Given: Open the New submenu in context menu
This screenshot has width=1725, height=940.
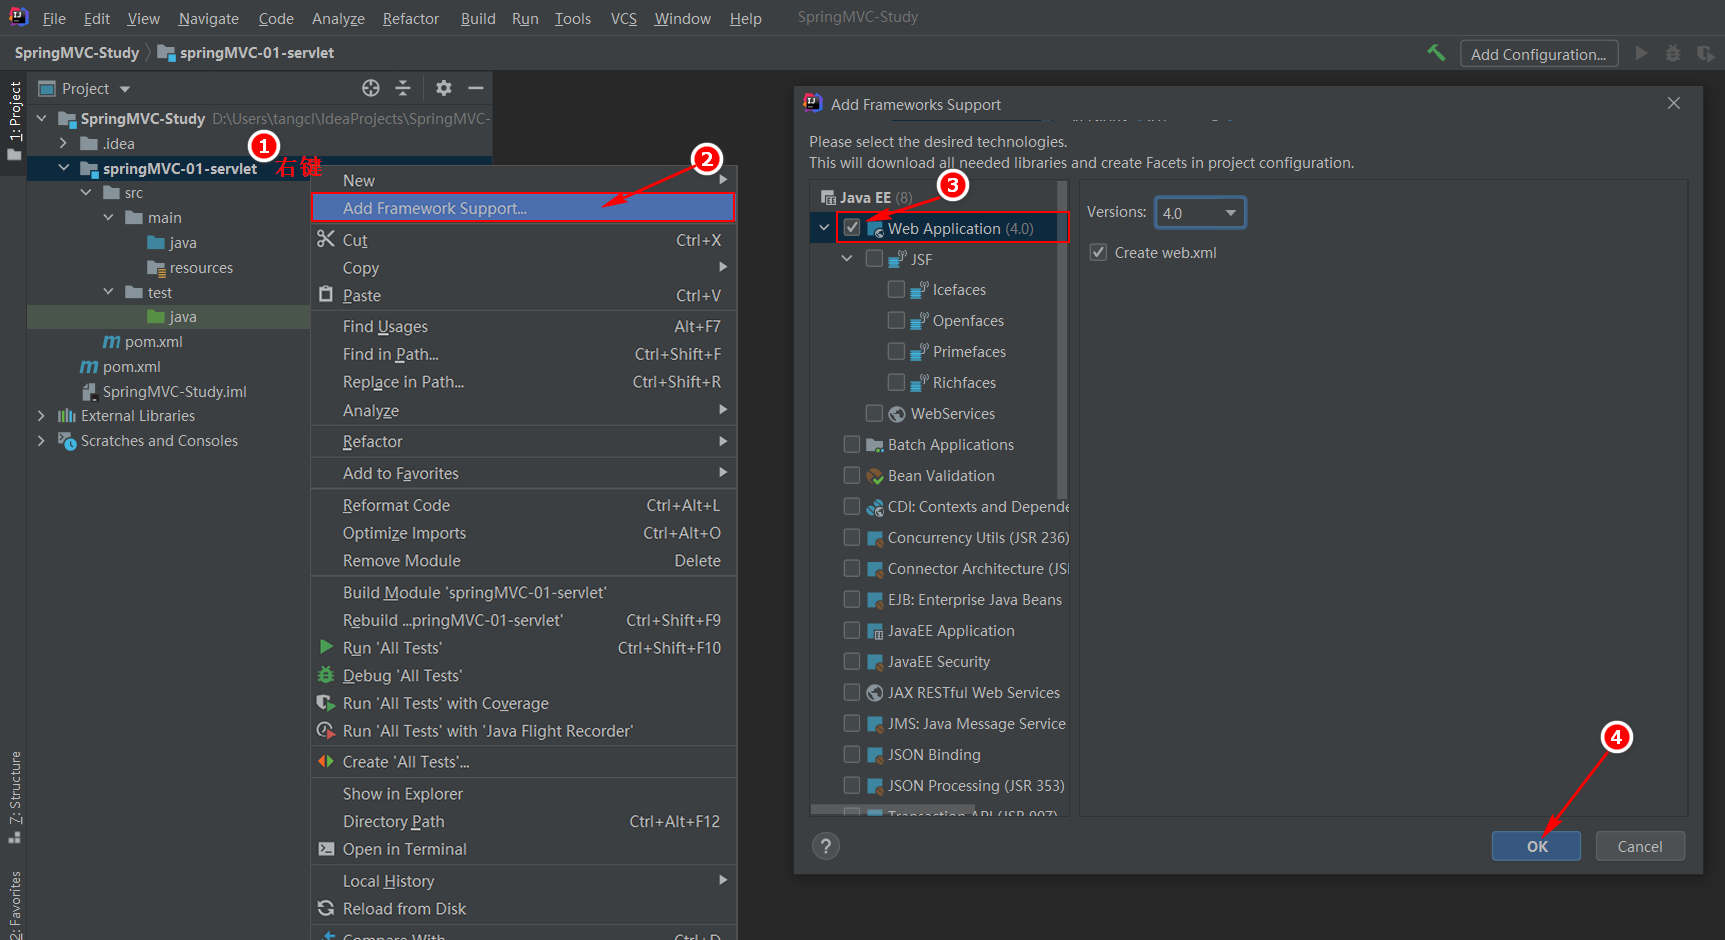Looking at the screenshot, I should coord(524,180).
